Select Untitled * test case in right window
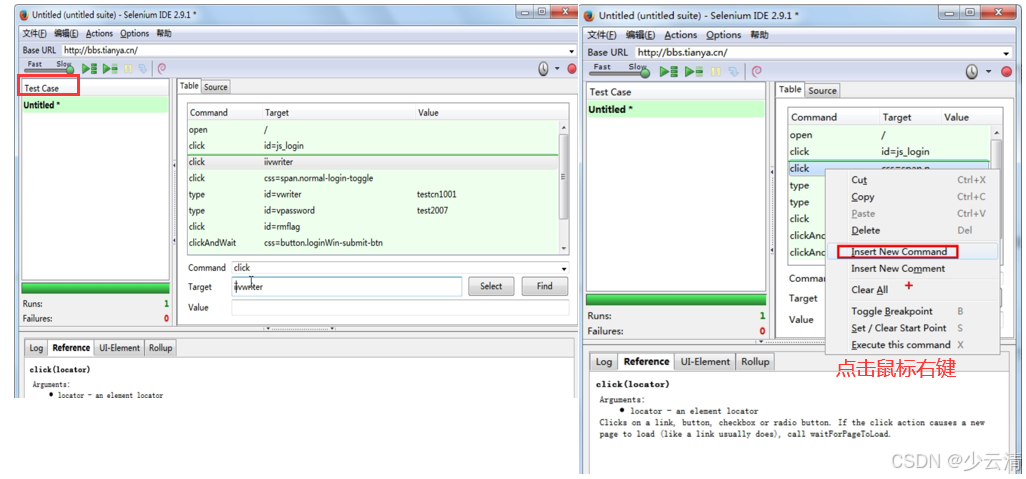Viewport: 1026px width, 479px height. tap(675, 109)
